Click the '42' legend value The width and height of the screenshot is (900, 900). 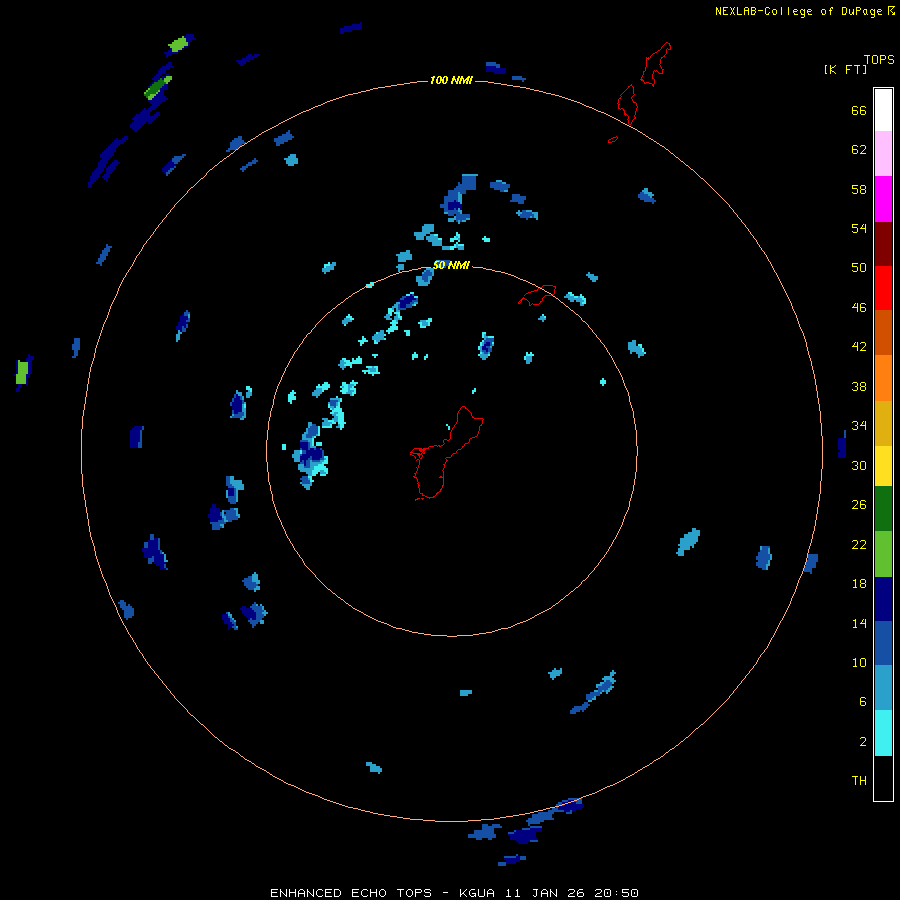tap(859, 347)
